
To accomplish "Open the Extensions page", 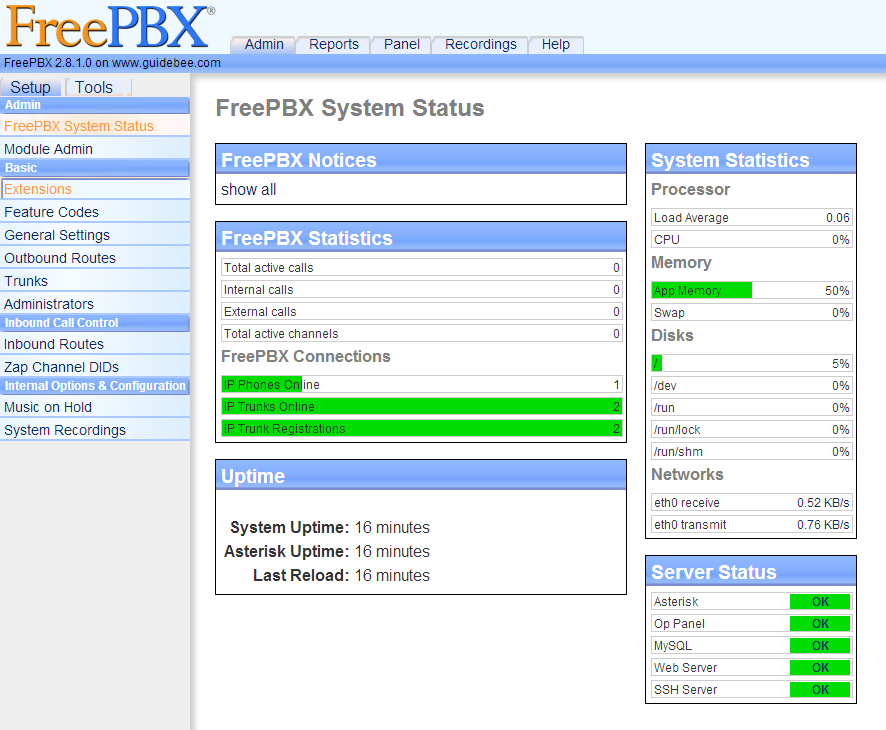I will point(38,189).
